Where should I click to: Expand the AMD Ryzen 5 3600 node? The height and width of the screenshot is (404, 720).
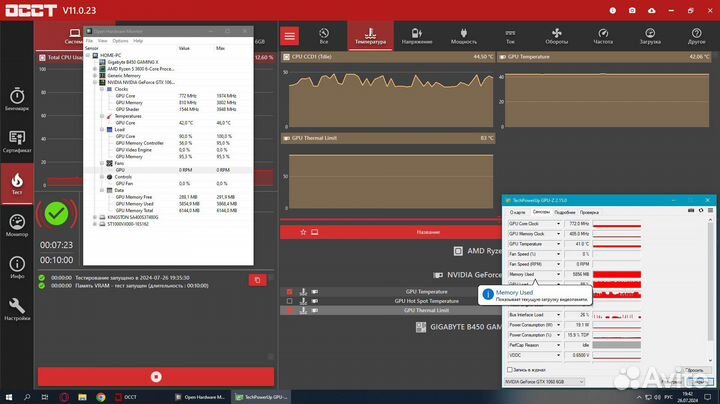(95, 69)
